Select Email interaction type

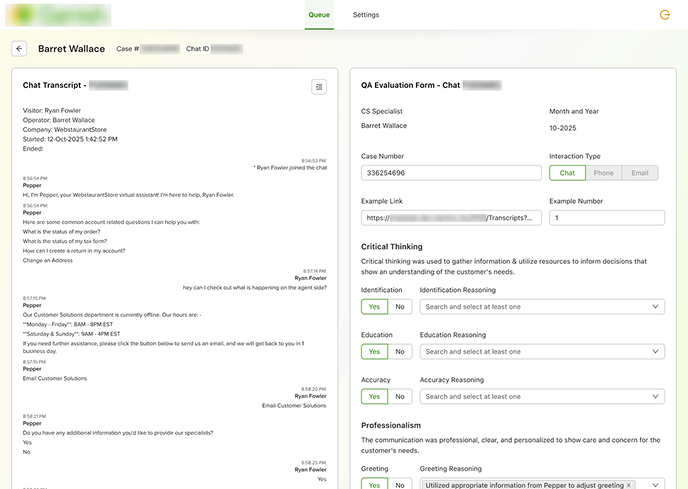[640, 173]
